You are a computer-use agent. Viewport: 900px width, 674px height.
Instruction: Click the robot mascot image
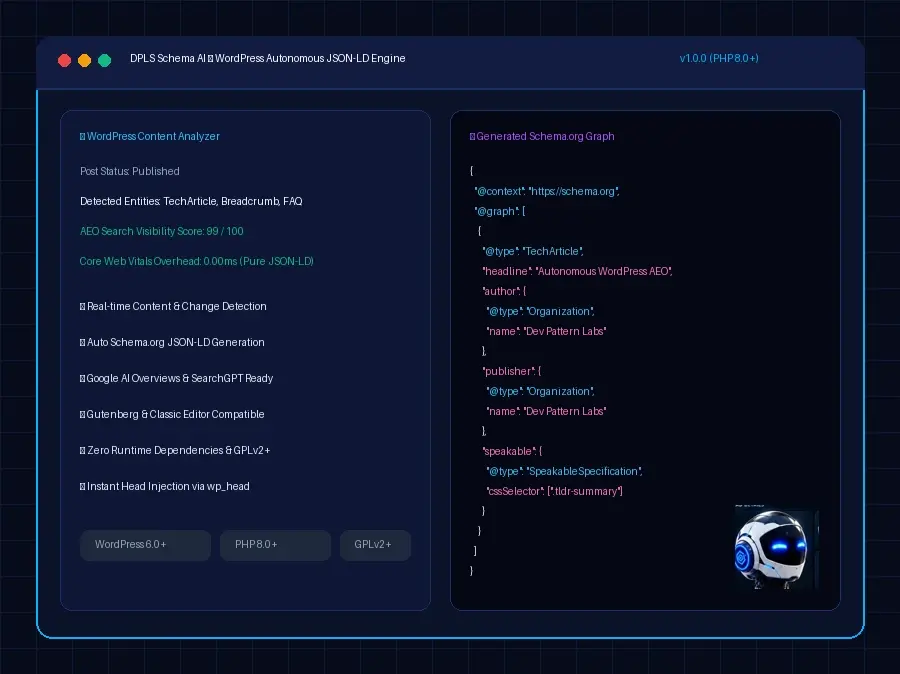tap(776, 548)
